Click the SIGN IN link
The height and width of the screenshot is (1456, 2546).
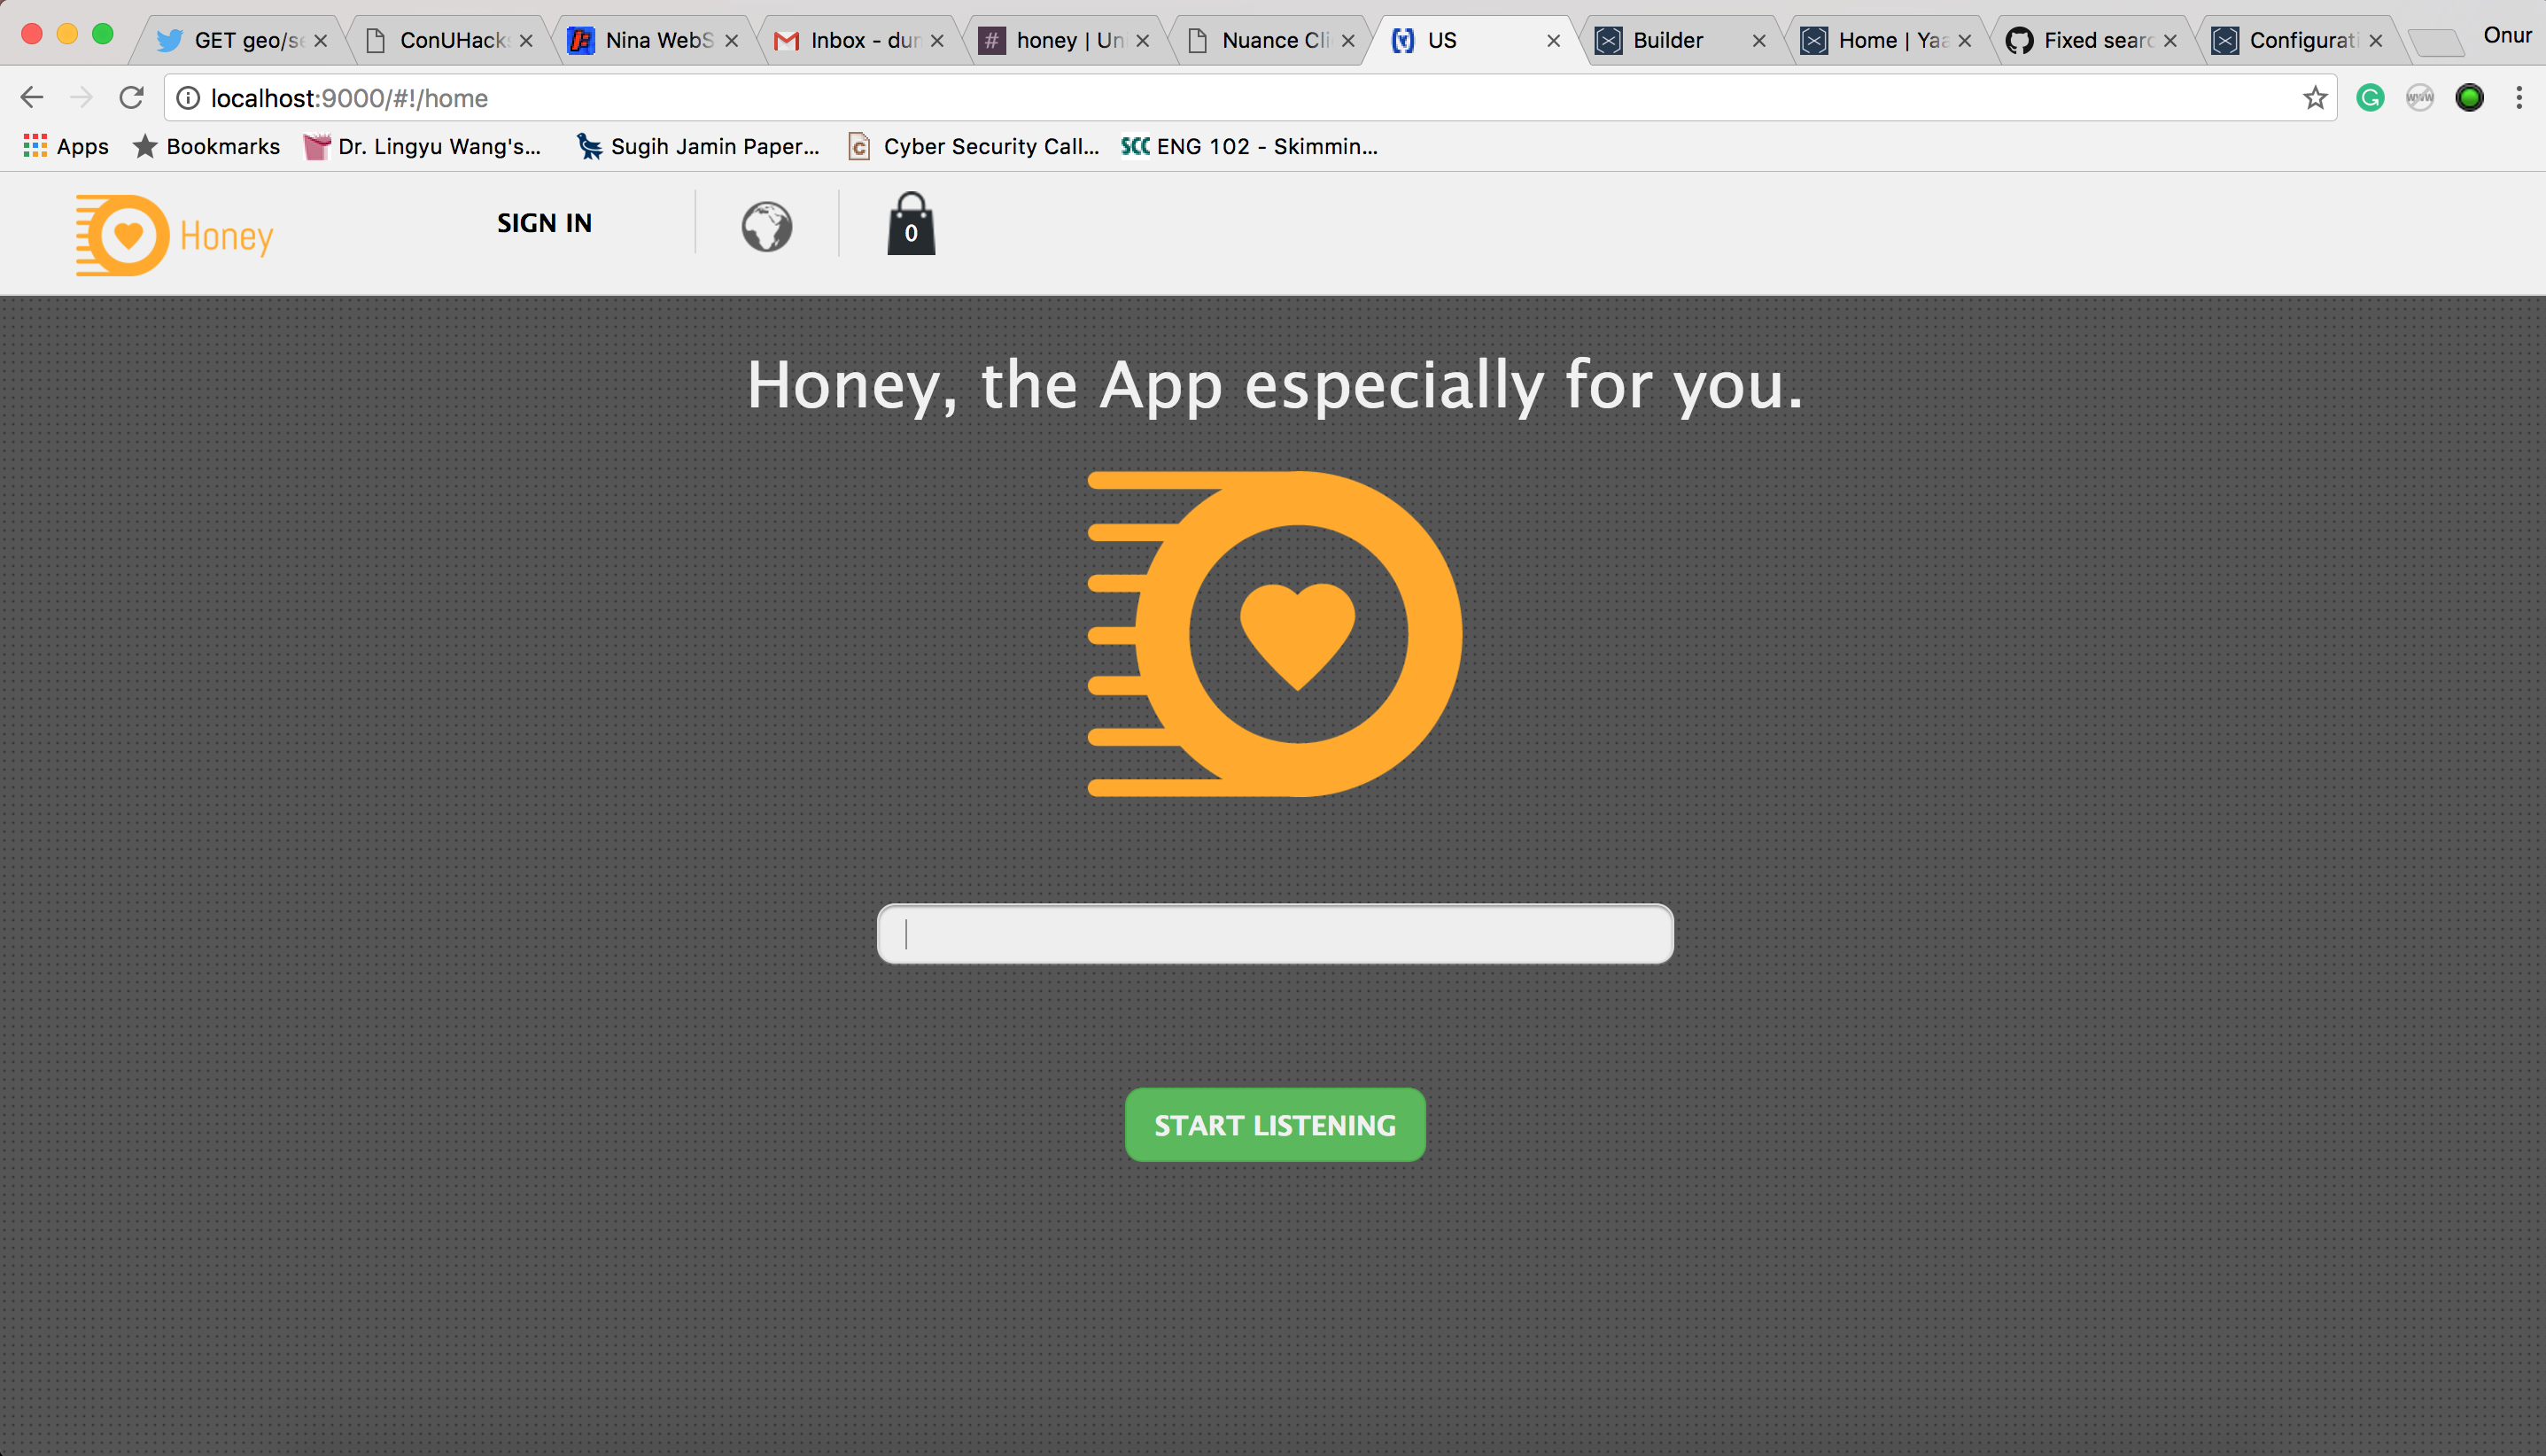(544, 223)
